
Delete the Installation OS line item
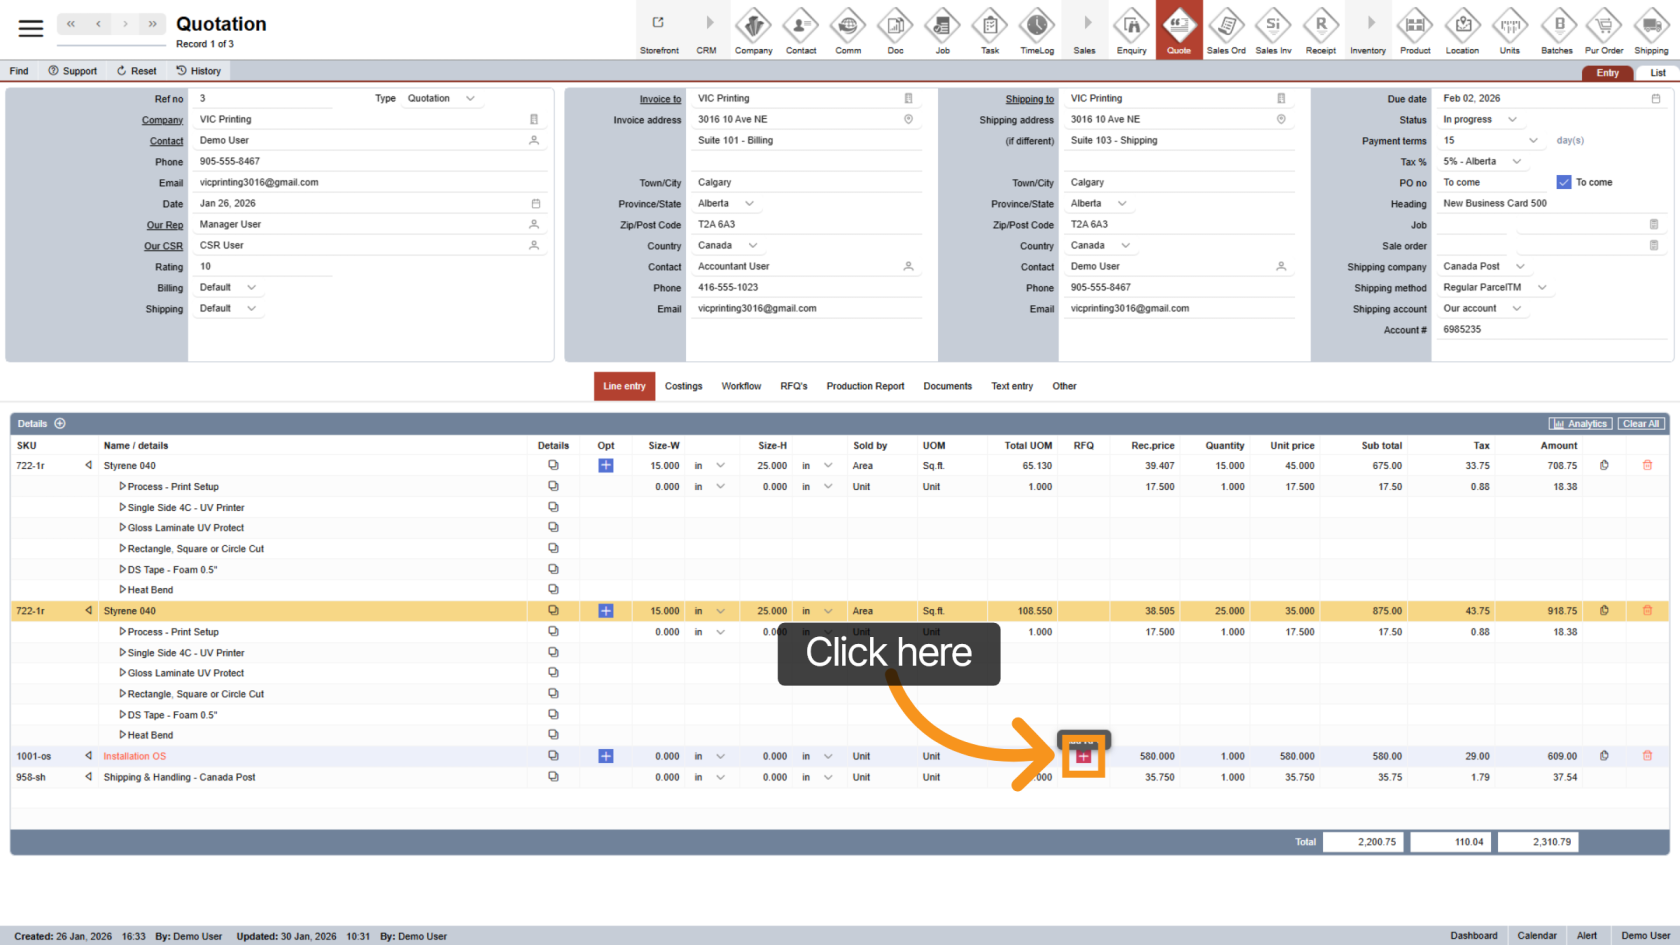click(x=1647, y=756)
